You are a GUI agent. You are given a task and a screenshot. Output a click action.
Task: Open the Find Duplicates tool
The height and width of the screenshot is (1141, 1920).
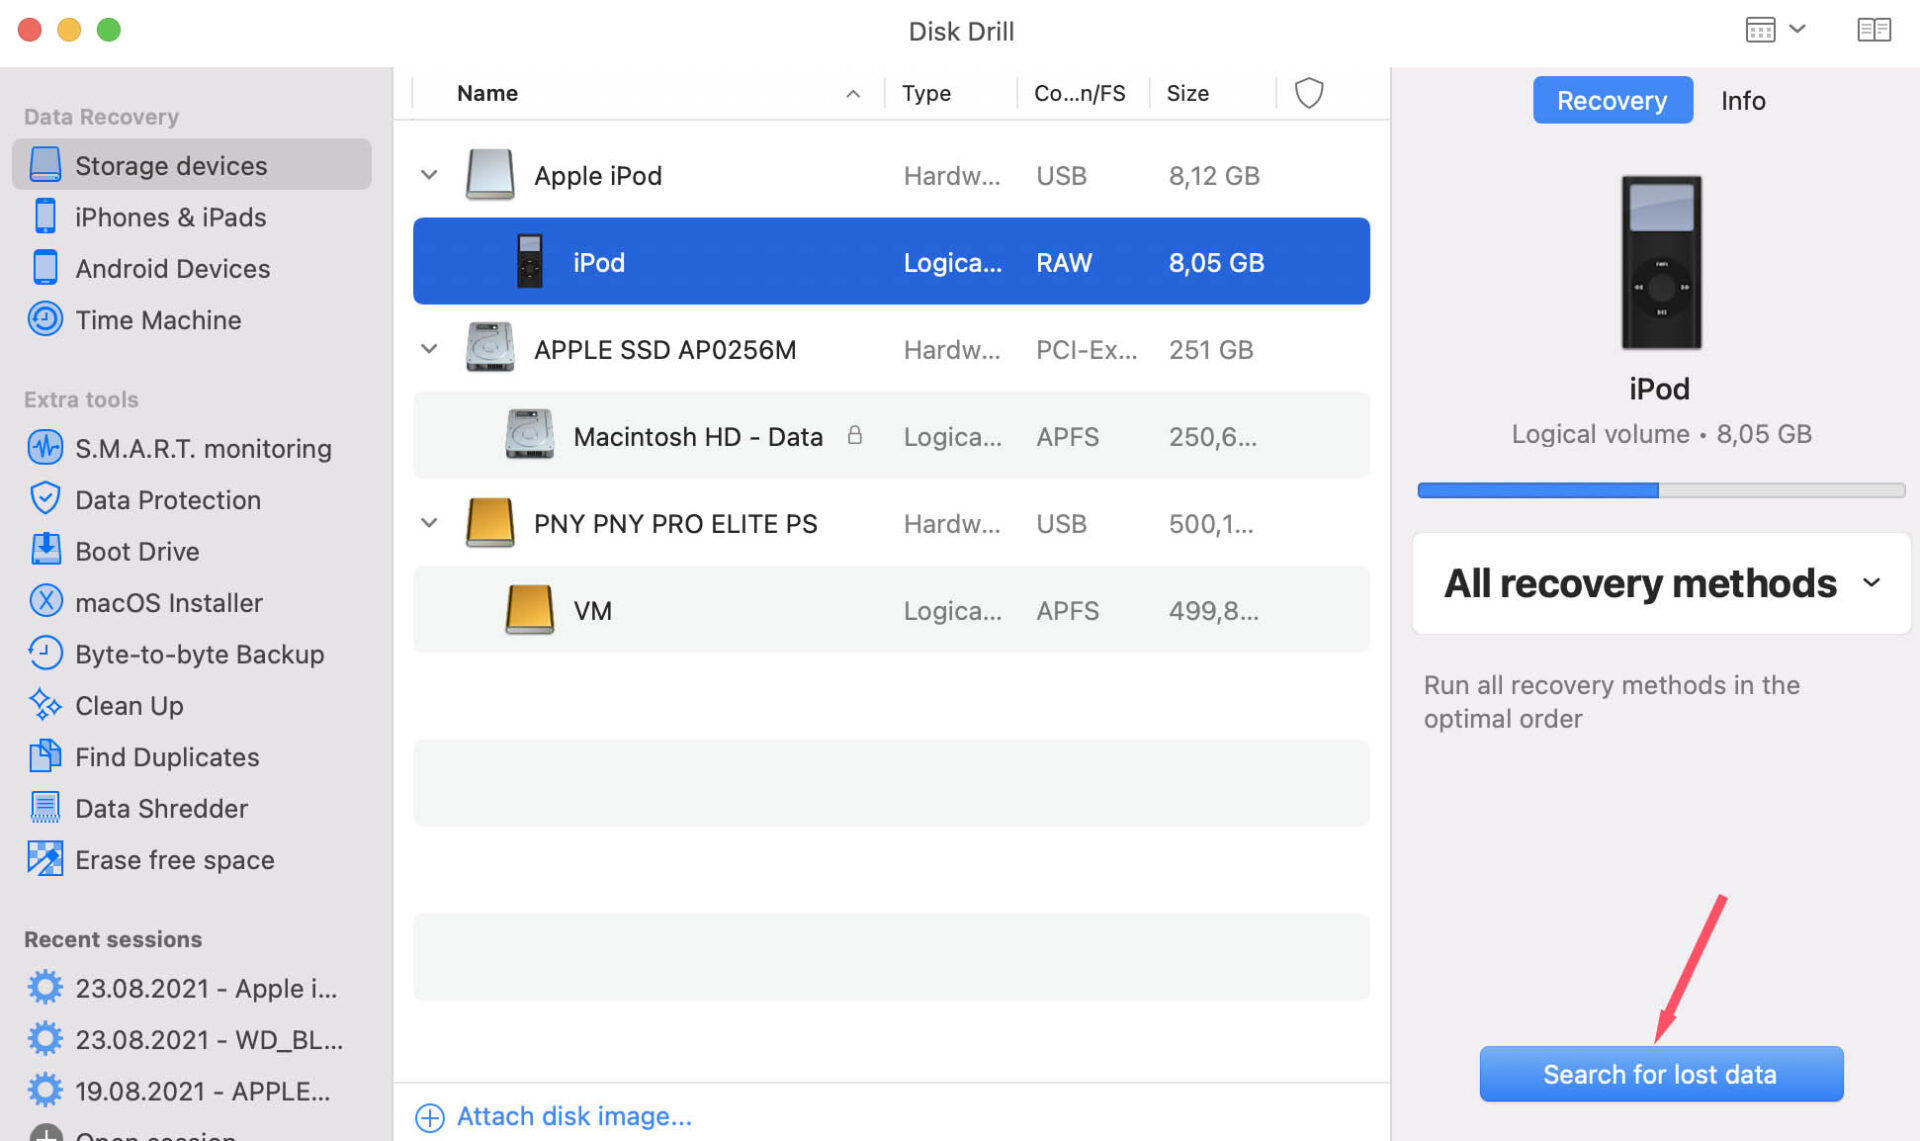(x=166, y=757)
